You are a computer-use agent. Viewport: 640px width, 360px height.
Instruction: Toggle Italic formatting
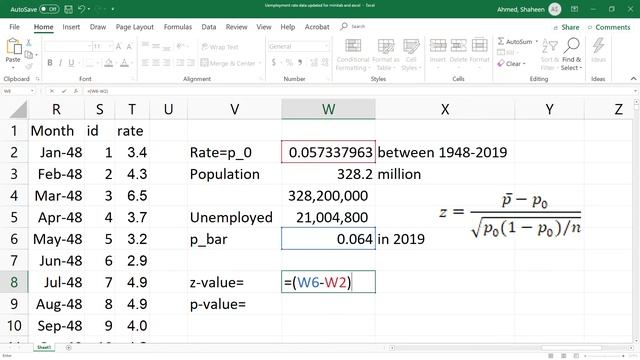point(60,63)
